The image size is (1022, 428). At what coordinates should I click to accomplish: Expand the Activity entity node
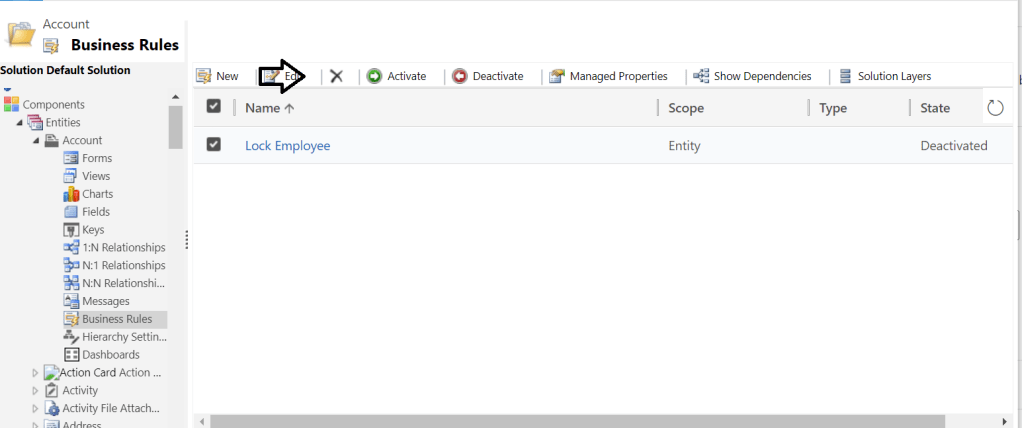36,391
